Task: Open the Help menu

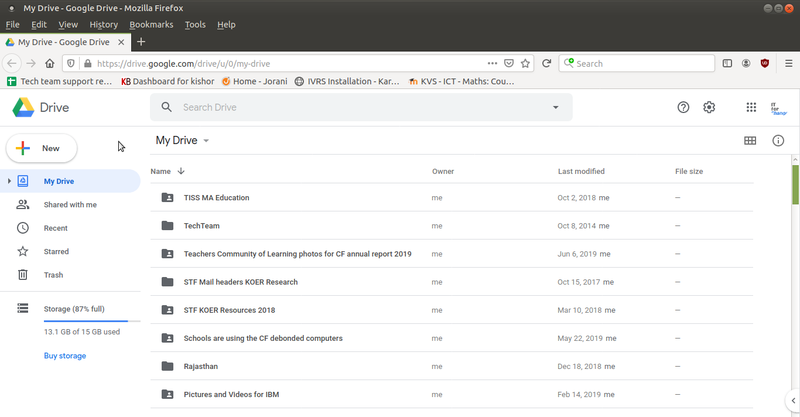Action: tap(226, 24)
